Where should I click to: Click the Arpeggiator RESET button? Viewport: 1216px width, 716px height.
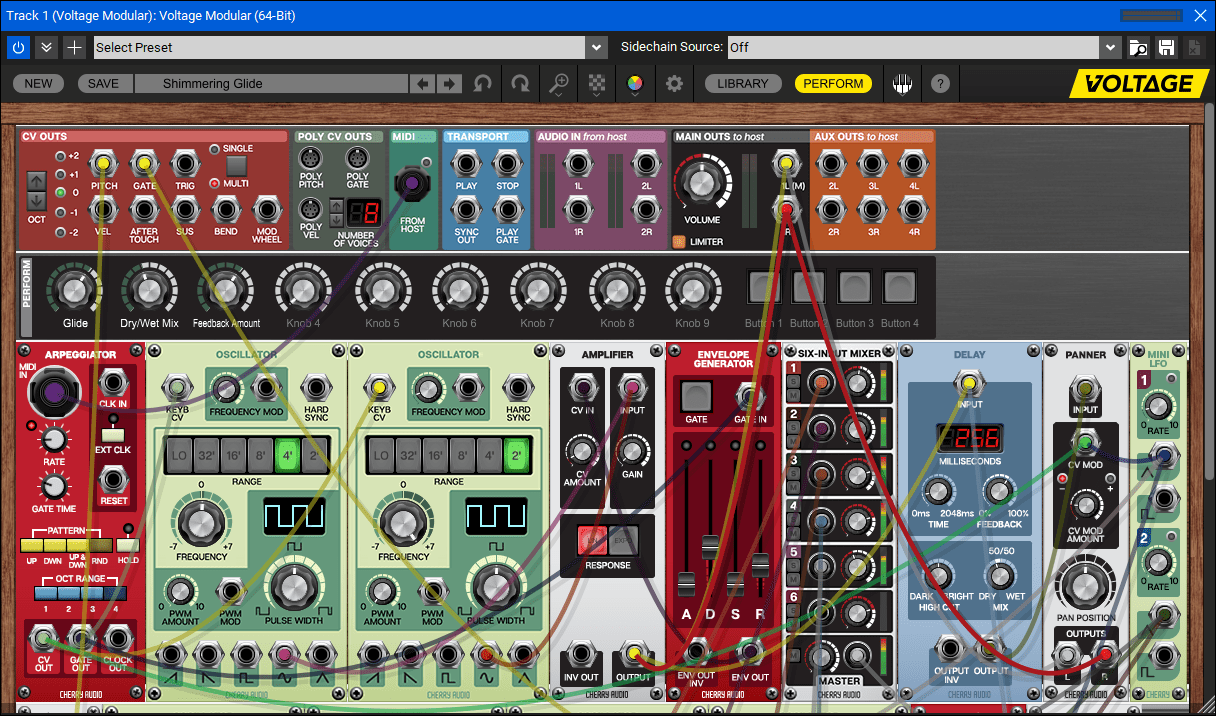[x=114, y=480]
